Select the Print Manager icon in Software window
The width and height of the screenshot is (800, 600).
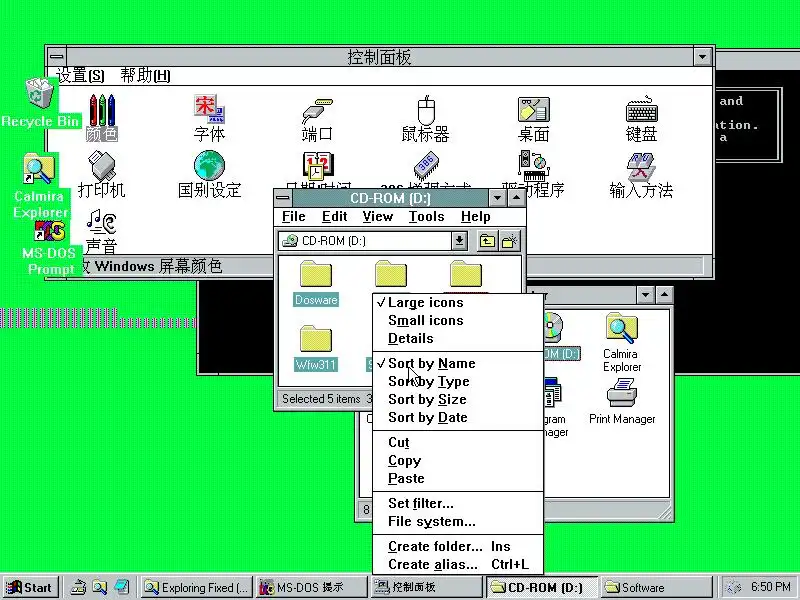coord(622,402)
